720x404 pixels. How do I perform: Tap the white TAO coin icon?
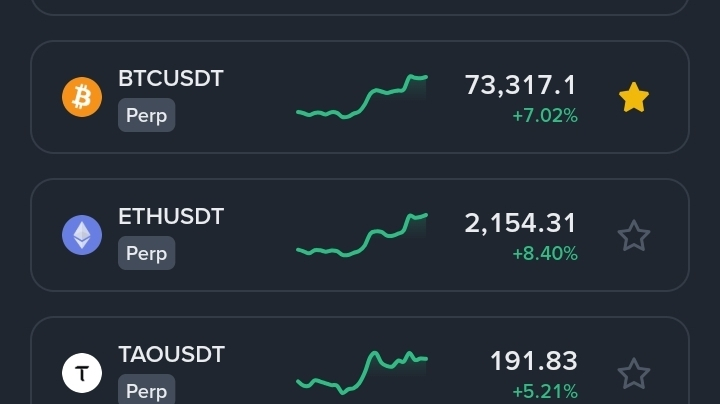[82, 374]
